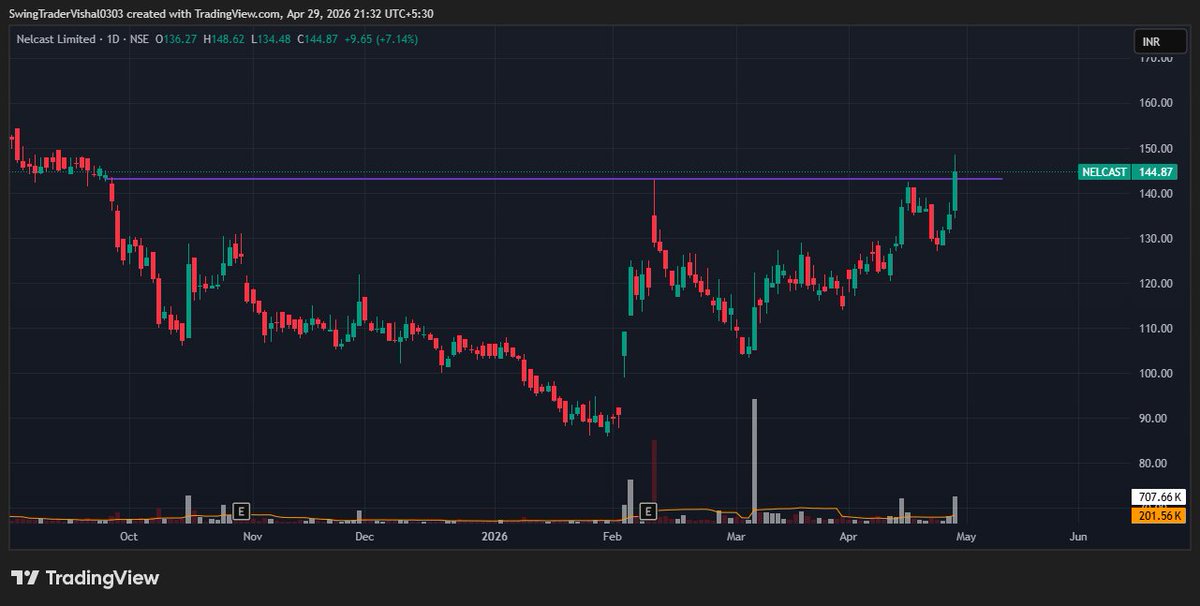Screen dimensions: 1200x606
Task: Click the 110.00 price axis label
Action: pyautogui.click(x=1156, y=328)
